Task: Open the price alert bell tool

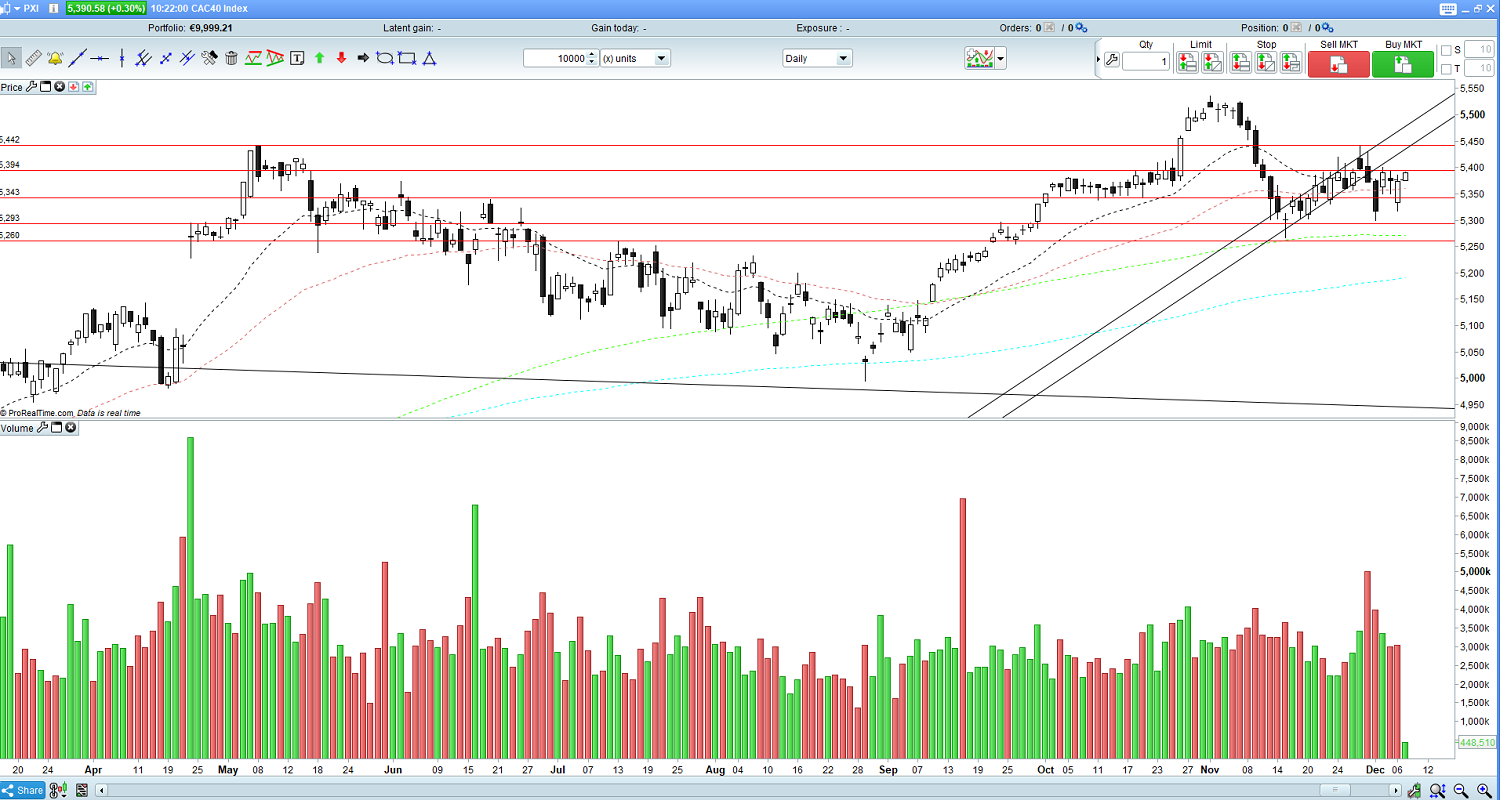Action: 55,58
